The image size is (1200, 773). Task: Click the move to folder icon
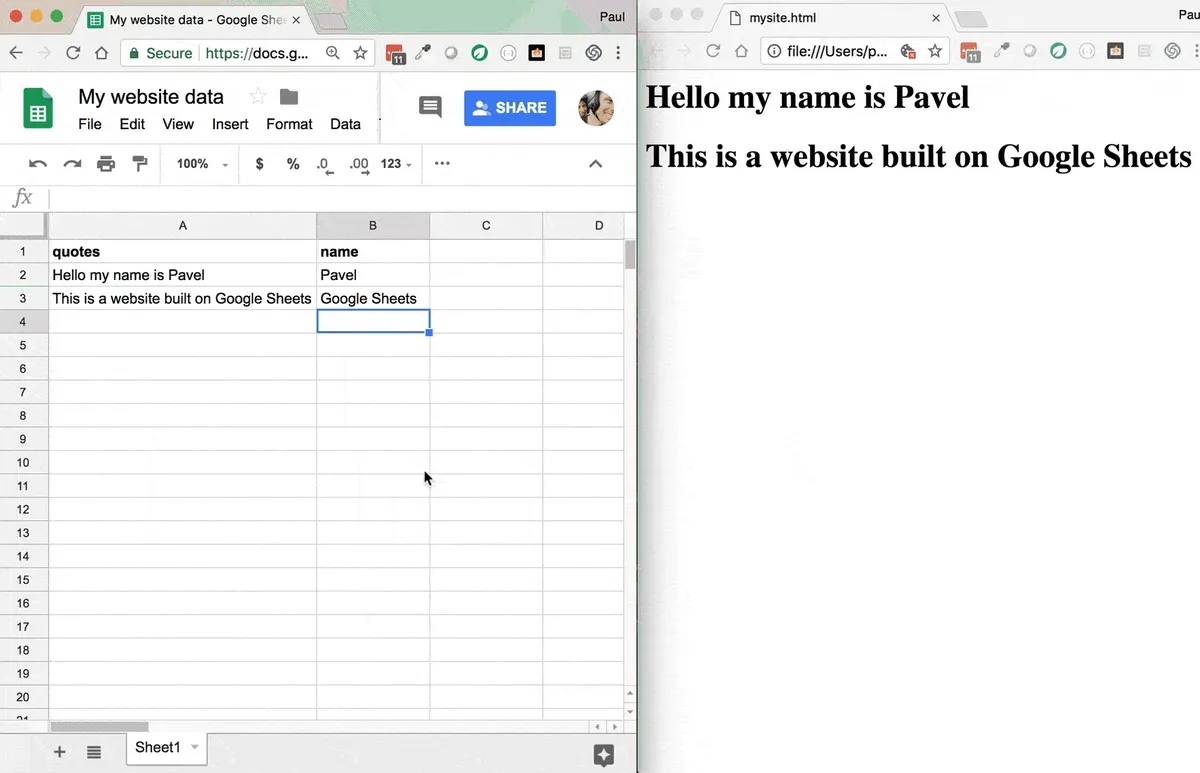coord(289,97)
